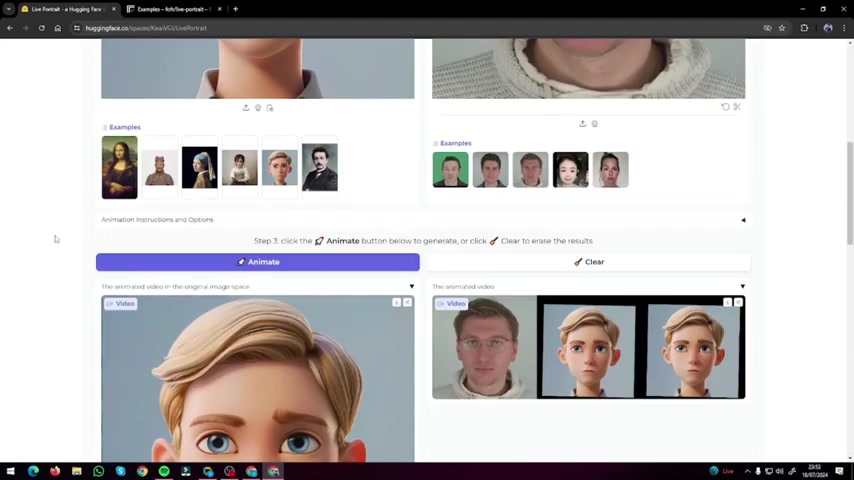
Task: Bookmark this page with star icon
Action: pyautogui.click(x=782, y=28)
